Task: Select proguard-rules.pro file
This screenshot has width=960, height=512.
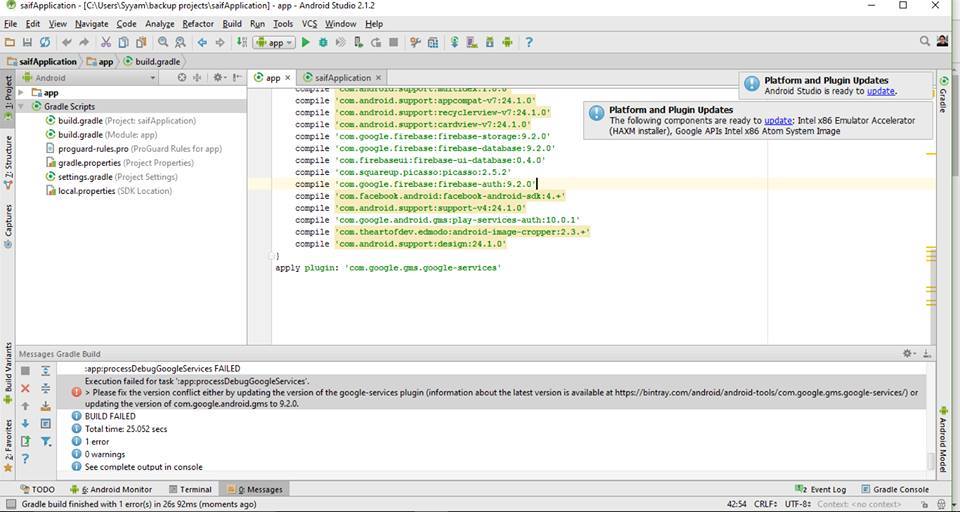Action: click(x=134, y=149)
